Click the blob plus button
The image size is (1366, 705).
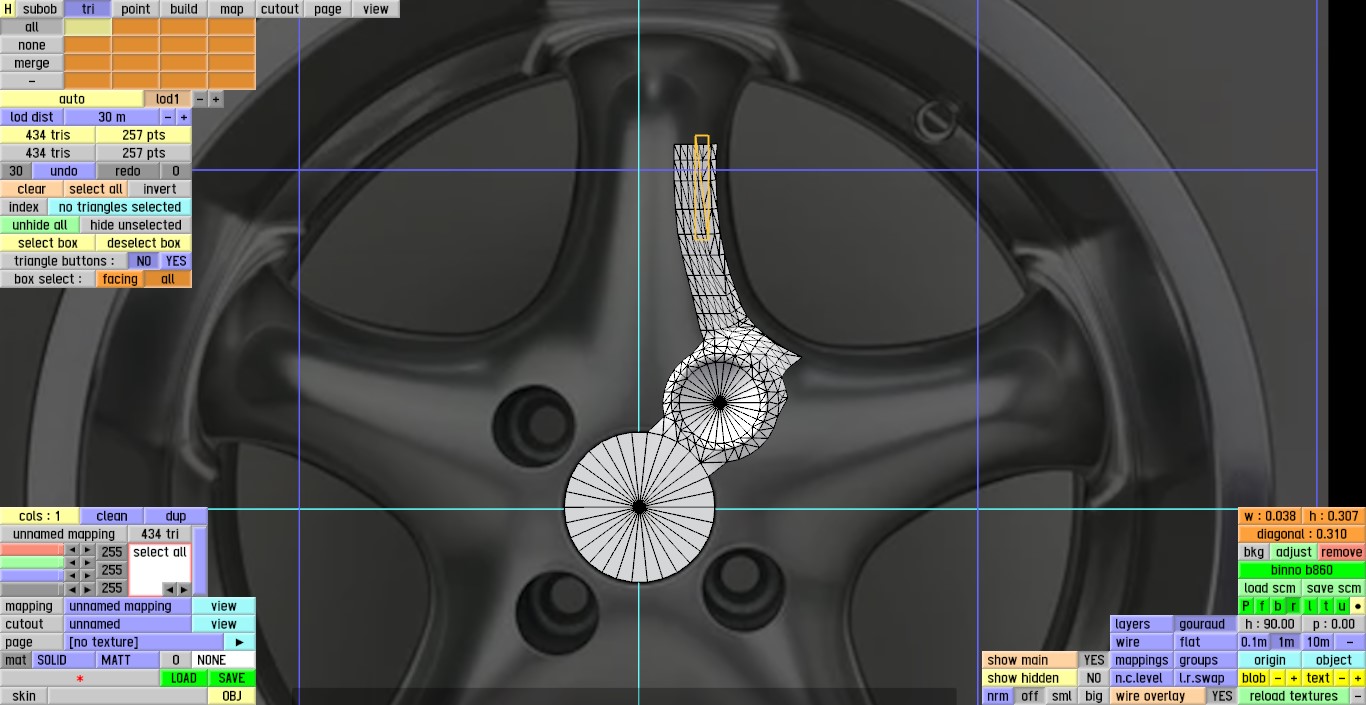pos(1293,678)
